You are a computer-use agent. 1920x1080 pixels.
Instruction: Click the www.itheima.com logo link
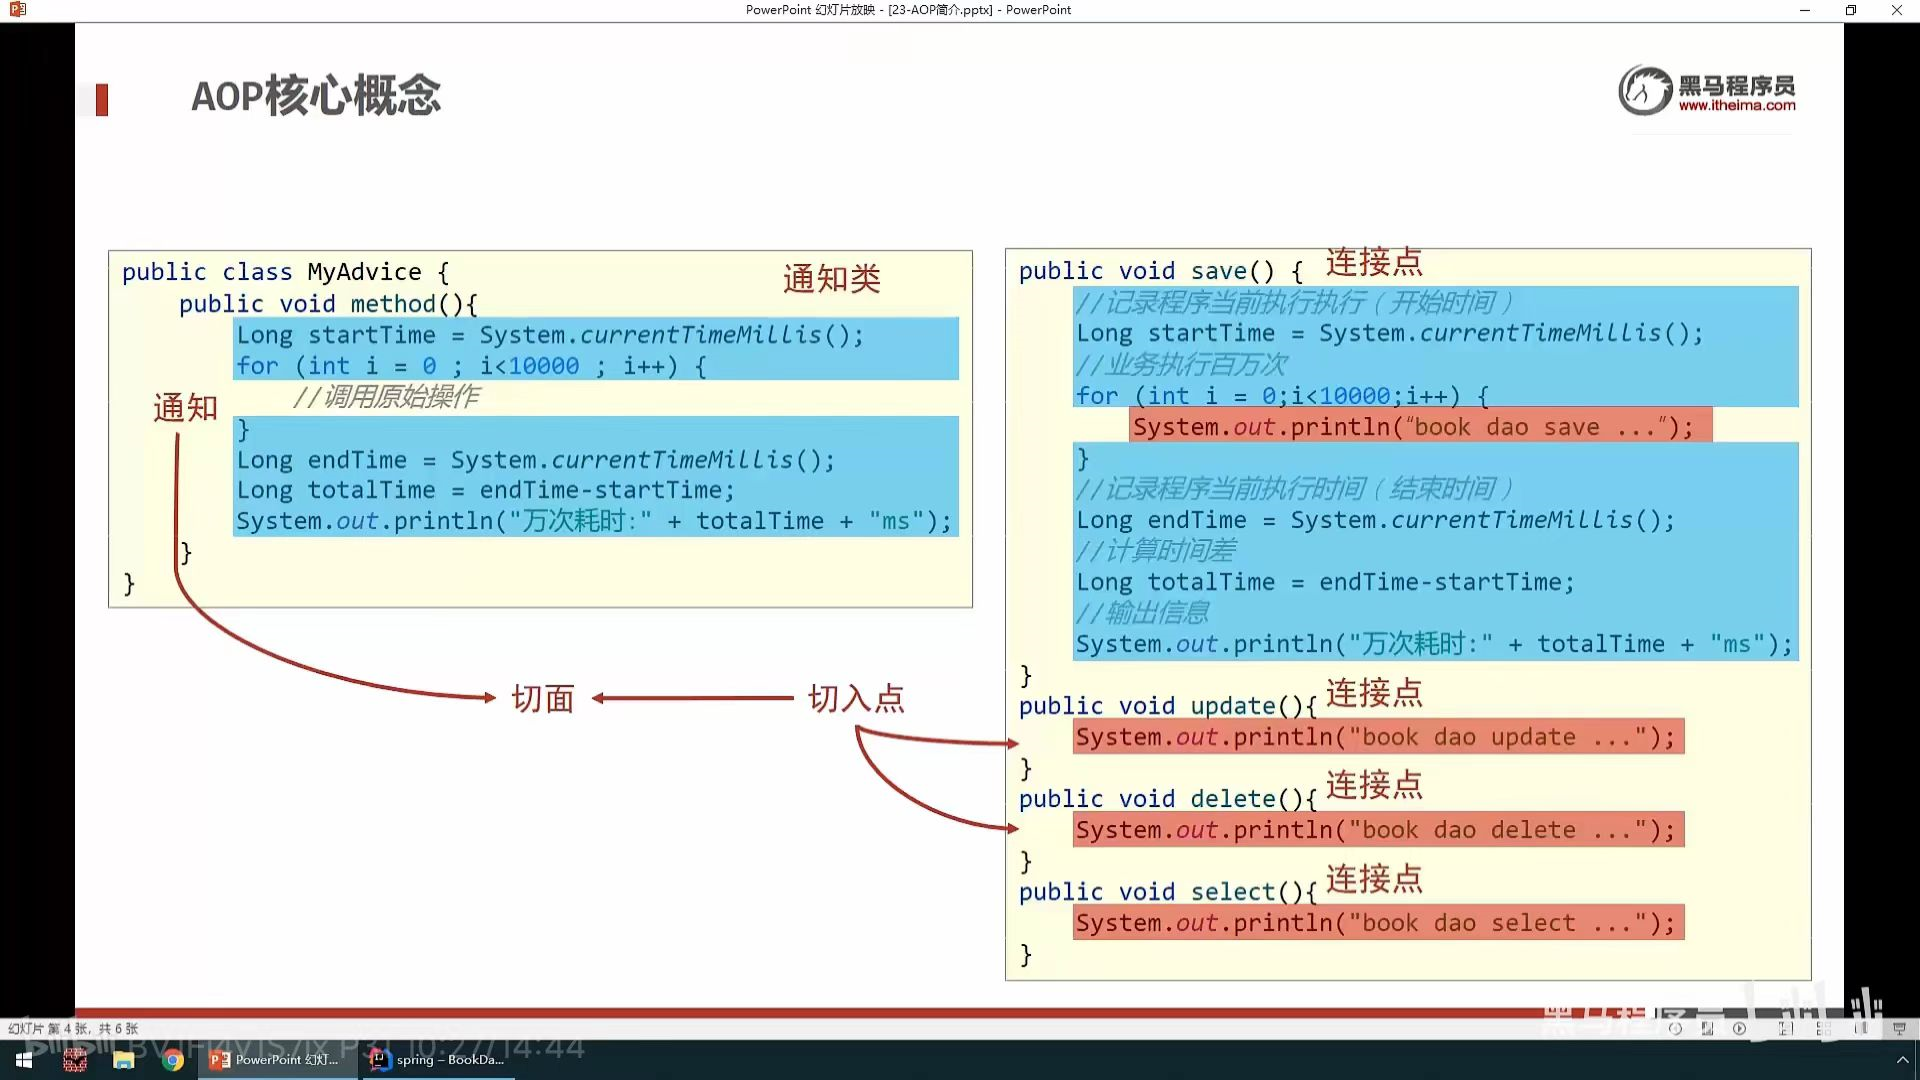tap(1736, 105)
